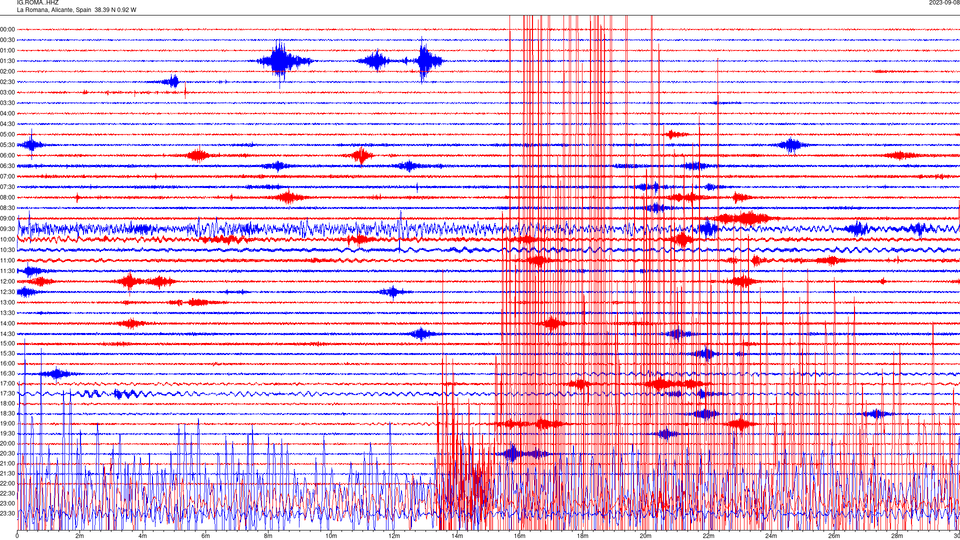The width and height of the screenshot is (960, 540).
Task: Click the '00:30' time row label
Action: [x=8, y=40]
